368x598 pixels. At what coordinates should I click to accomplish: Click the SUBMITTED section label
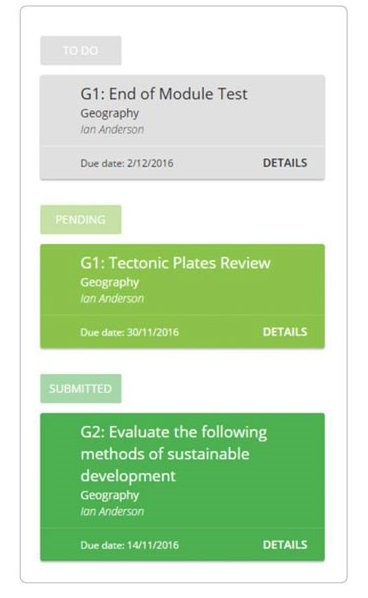pyautogui.click(x=81, y=388)
